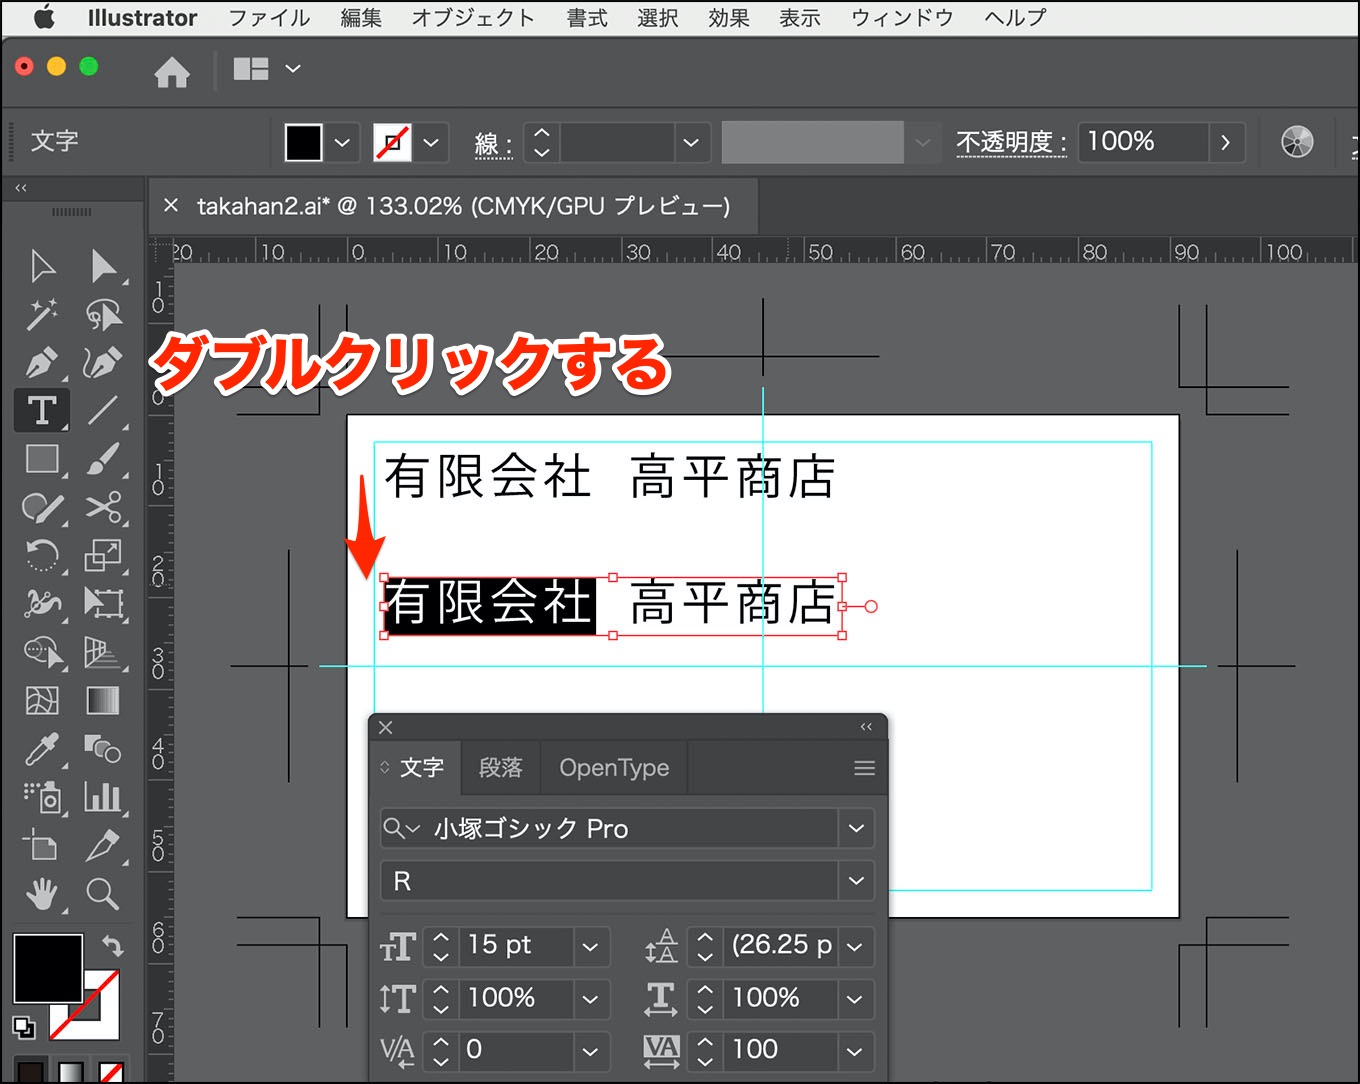Select the Paintbrush tool
Screen dimensions: 1360x1084
coord(103,459)
